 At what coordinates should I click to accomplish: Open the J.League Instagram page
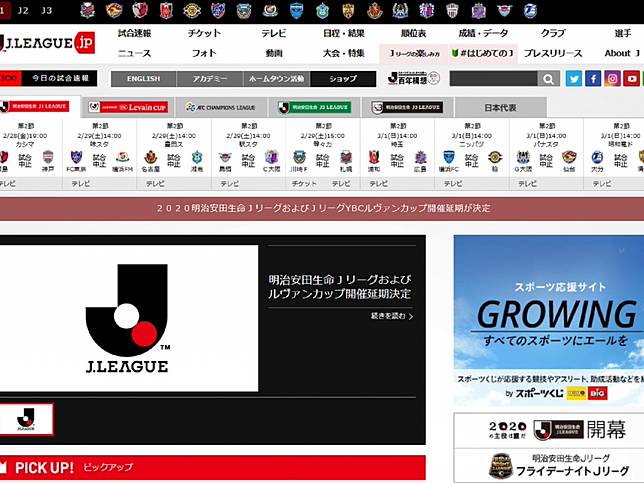(x=612, y=78)
